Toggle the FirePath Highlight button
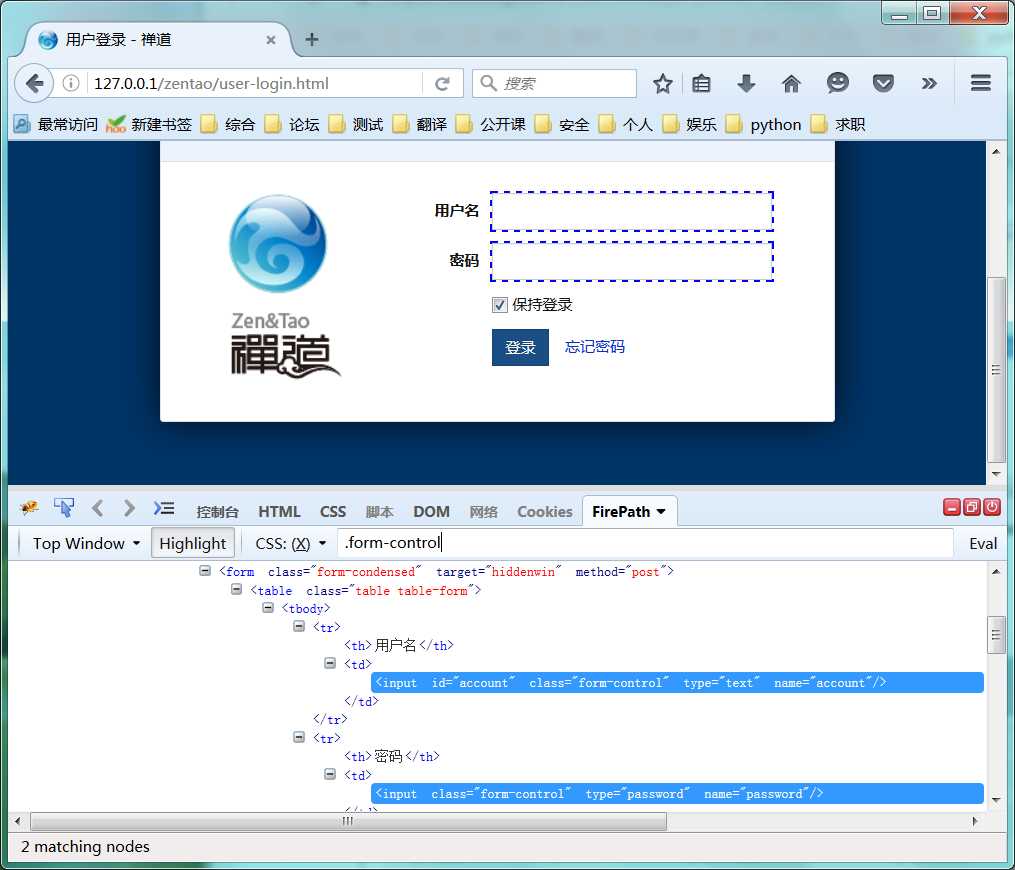1015x870 pixels. pyautogui.click(x=192, y=543)
